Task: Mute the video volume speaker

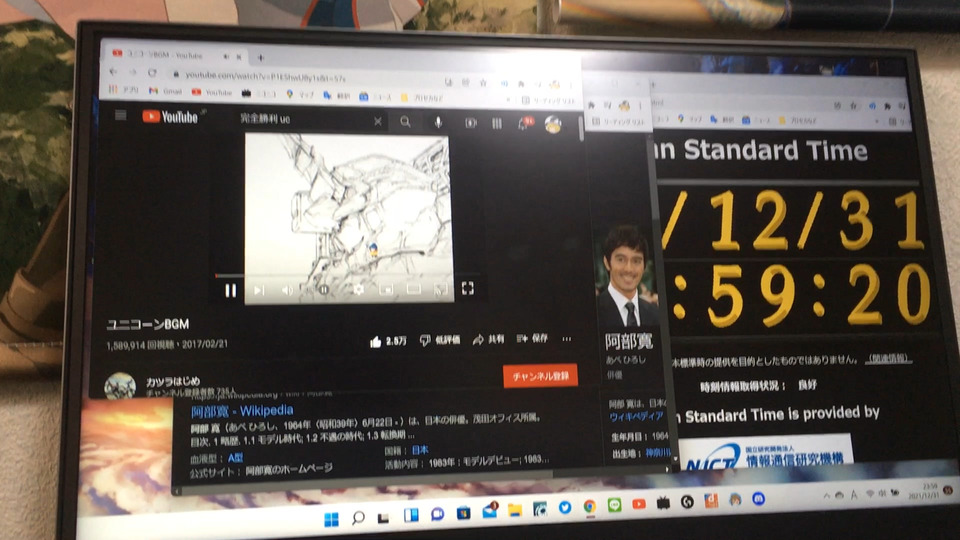Action: 287,290
